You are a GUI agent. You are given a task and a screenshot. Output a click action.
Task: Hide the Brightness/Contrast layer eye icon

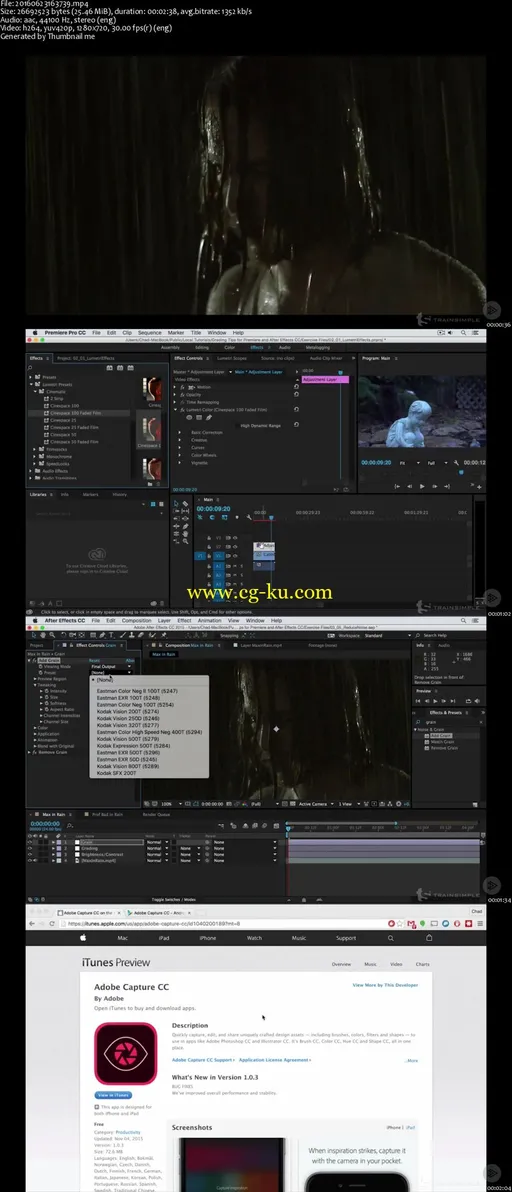[30, 854]
